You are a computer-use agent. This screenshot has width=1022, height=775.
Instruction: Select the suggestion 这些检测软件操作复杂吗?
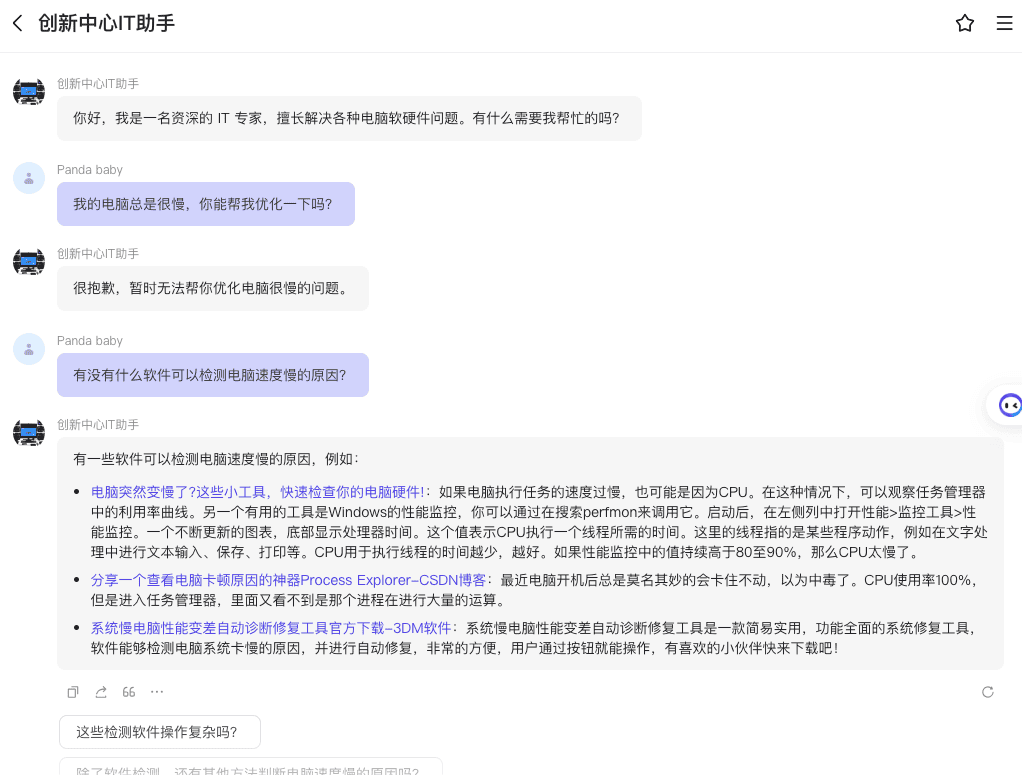click(159, 732)
